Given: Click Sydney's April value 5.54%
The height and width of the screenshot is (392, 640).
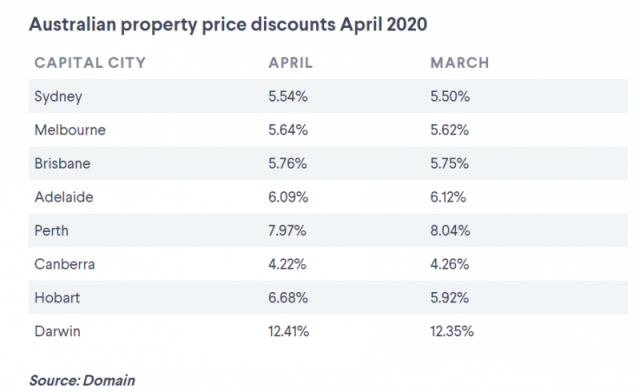Looking at the screenshot, I should tap(288, 96).
